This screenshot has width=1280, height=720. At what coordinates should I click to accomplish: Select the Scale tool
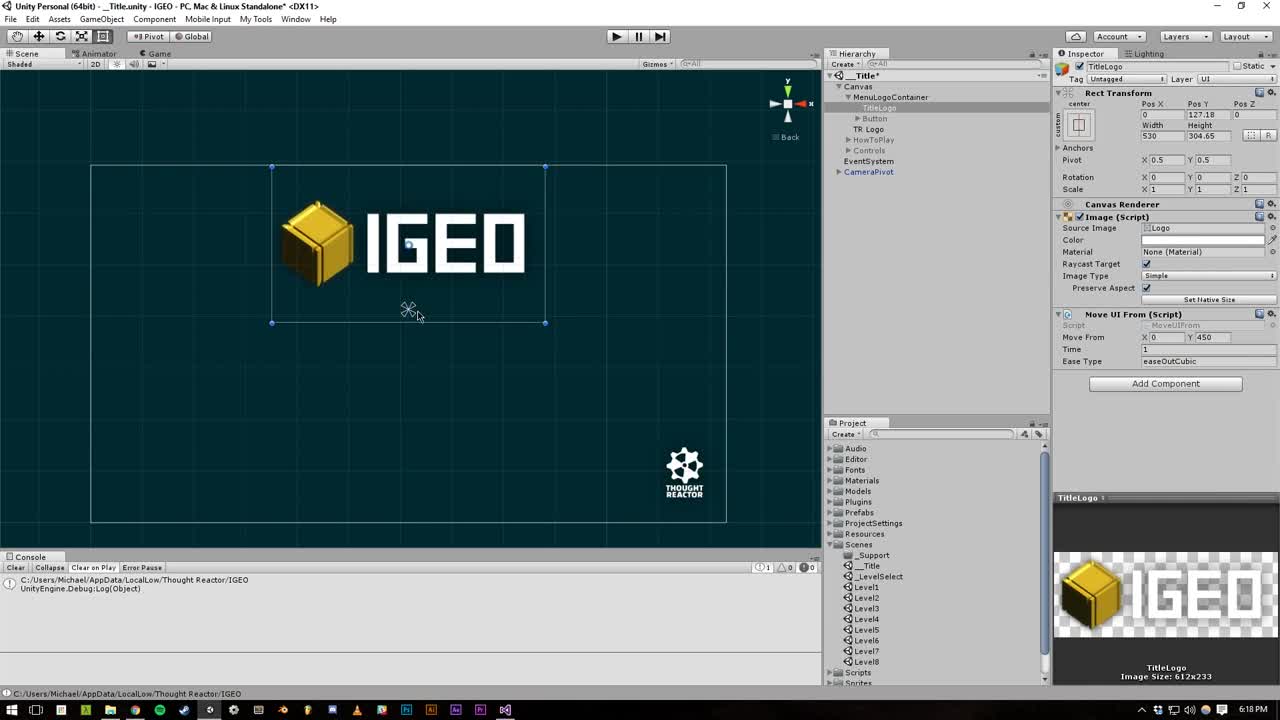click(x=81, y=36)
